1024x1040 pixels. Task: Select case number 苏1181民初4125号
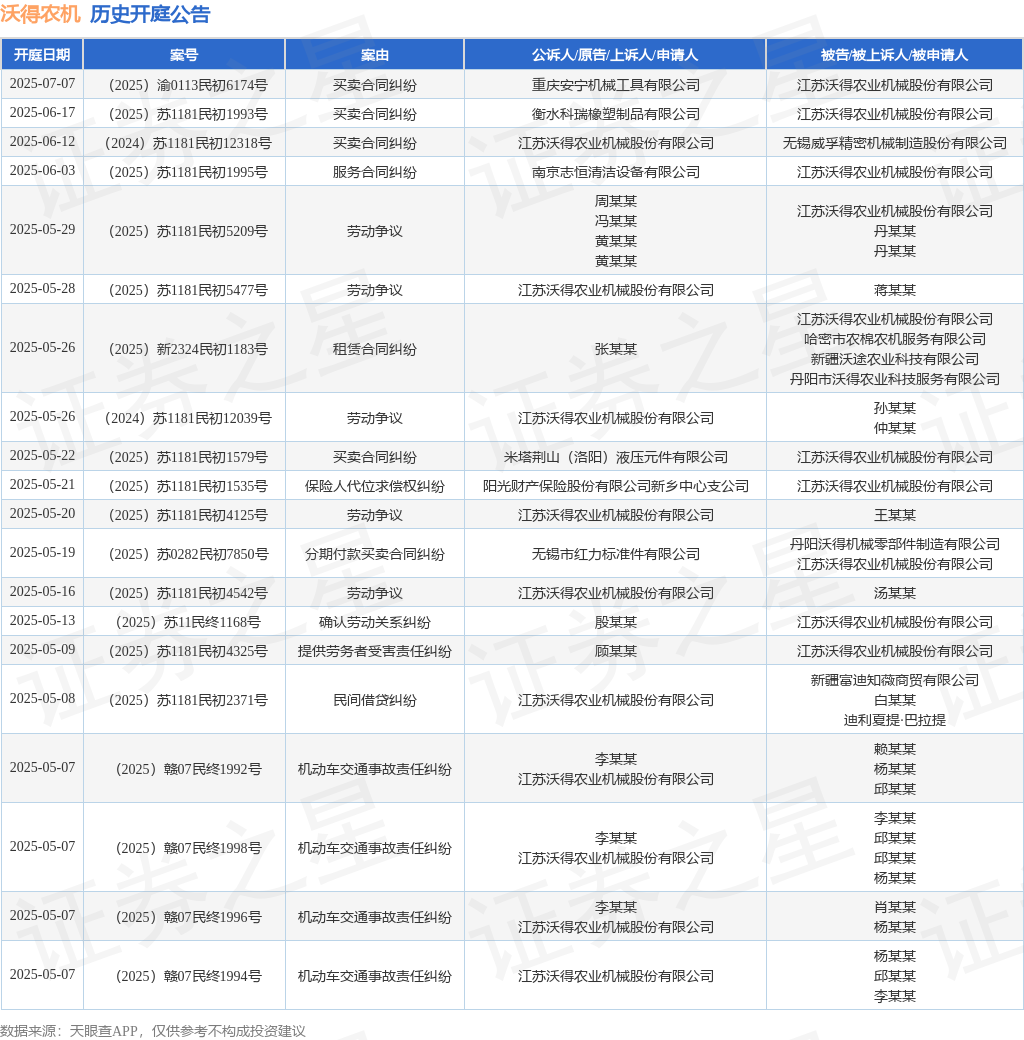188,515
